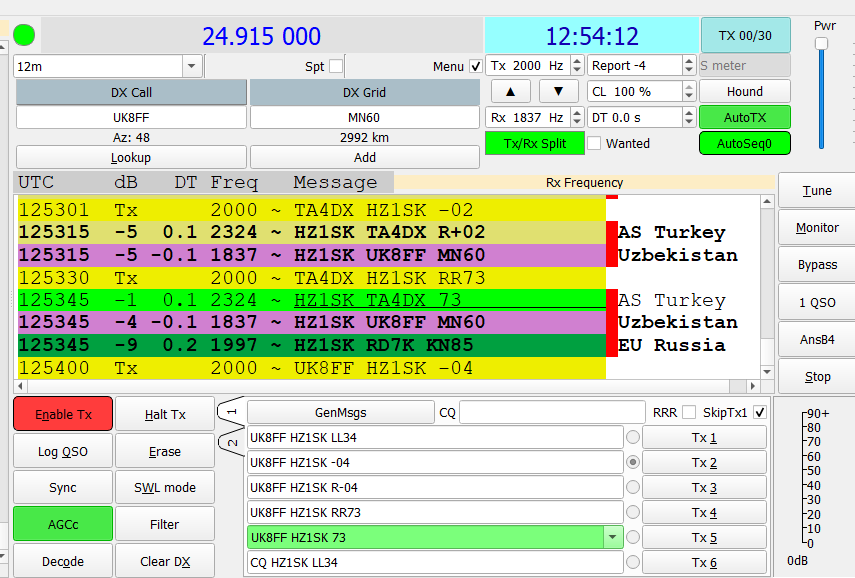Select radio button for Tx 3 message
Viewport: 855px width, 578px height.
[x=633, y=487]
